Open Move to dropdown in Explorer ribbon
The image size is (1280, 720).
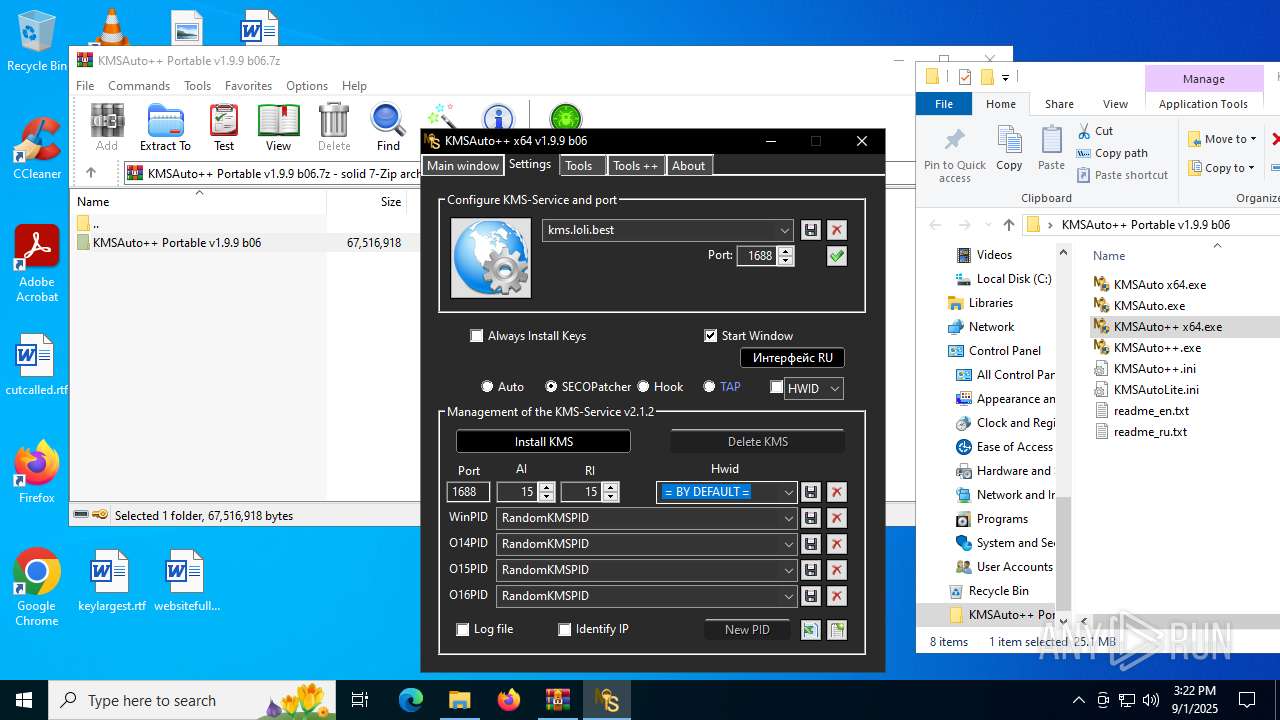(x=1224, y=139)
